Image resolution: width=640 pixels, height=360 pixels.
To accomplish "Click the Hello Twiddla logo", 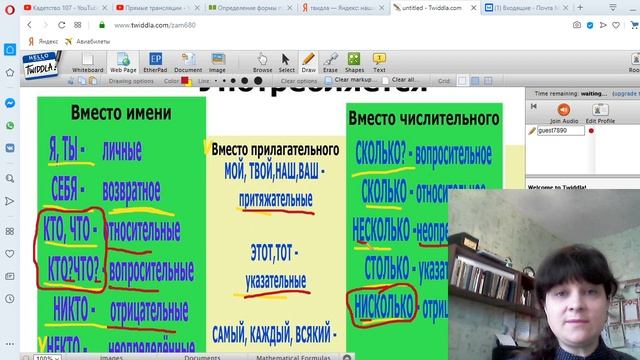I will click(41, 64).
